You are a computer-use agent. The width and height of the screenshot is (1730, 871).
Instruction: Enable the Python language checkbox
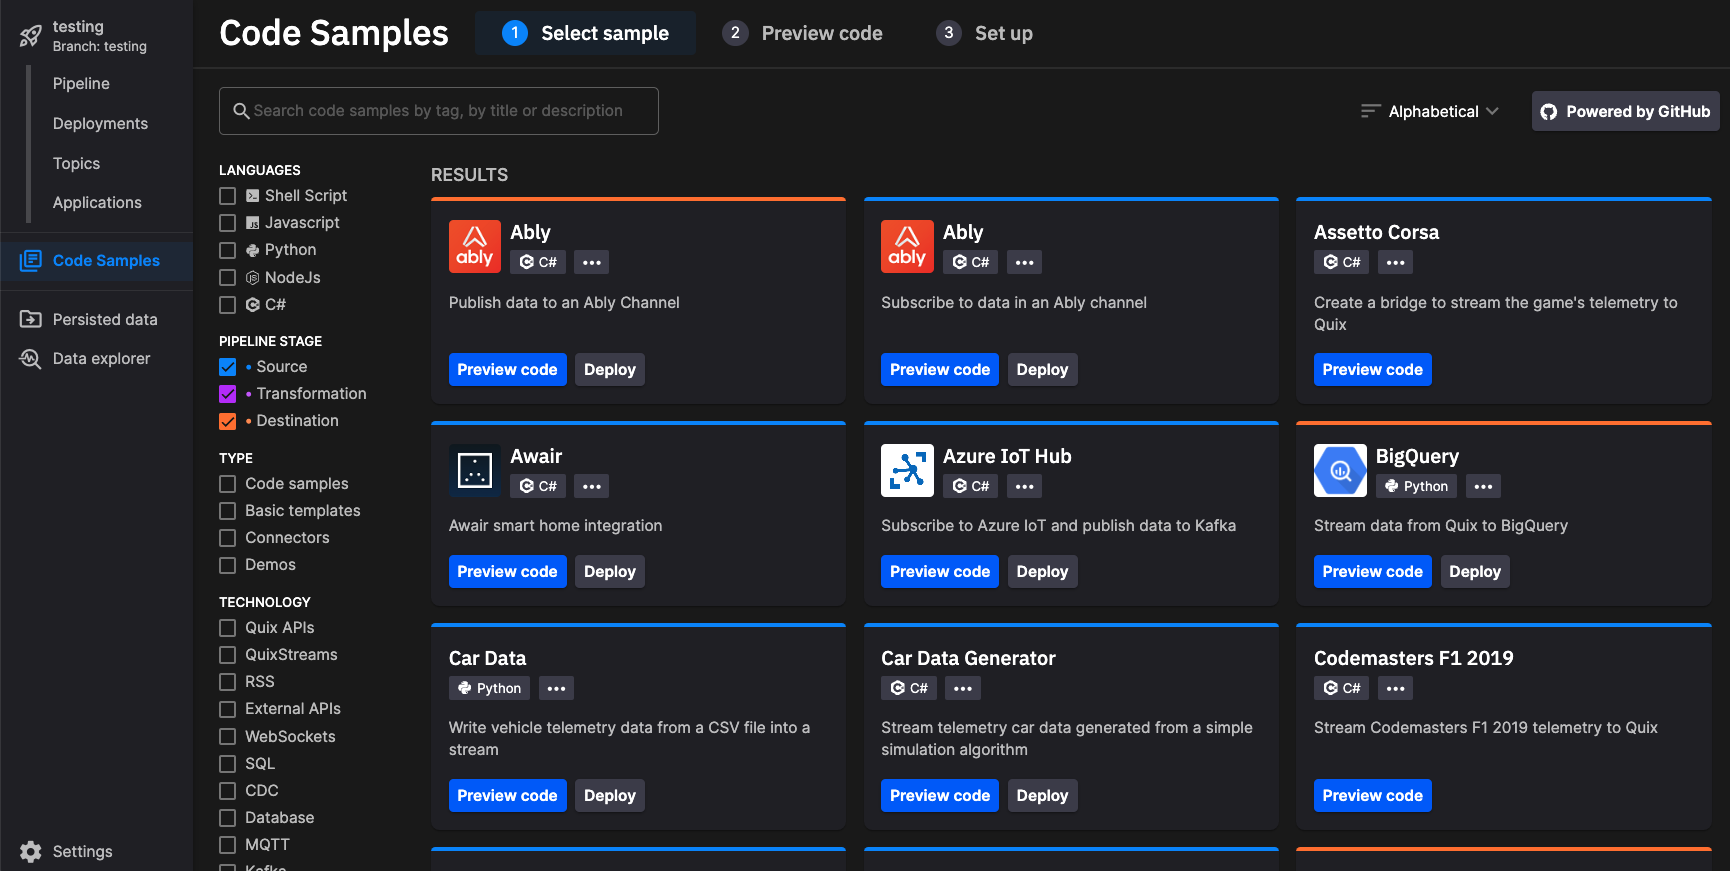[x=228, y=250]
